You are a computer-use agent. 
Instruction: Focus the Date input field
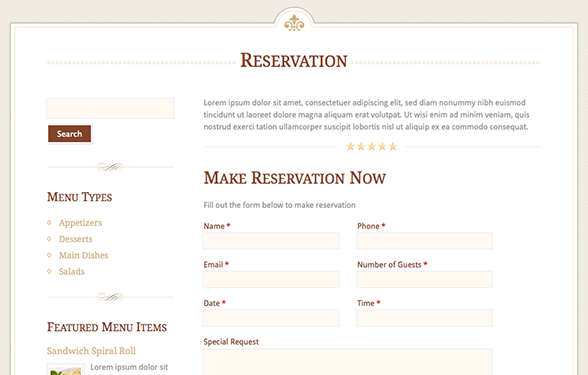(x=271, y=318)
